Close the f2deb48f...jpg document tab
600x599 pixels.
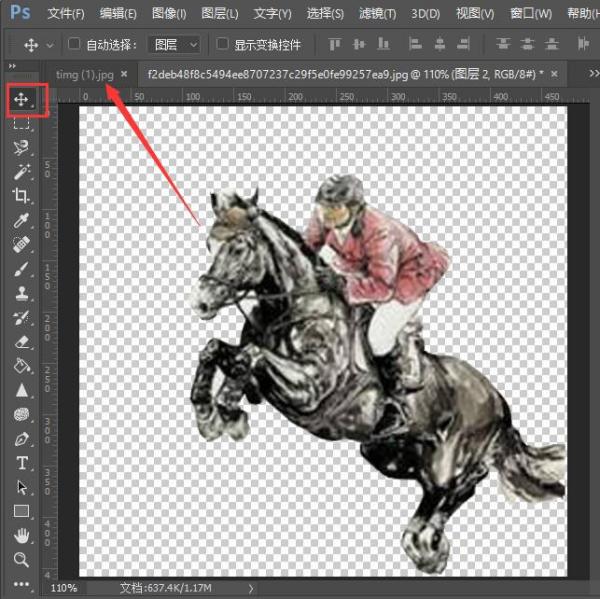[x=554, y=73]
